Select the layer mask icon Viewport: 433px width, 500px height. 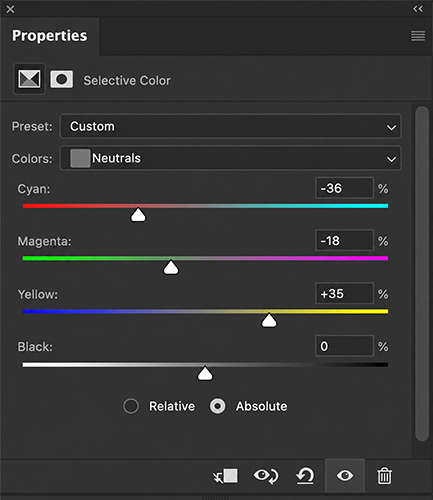[x=62, y=79]
